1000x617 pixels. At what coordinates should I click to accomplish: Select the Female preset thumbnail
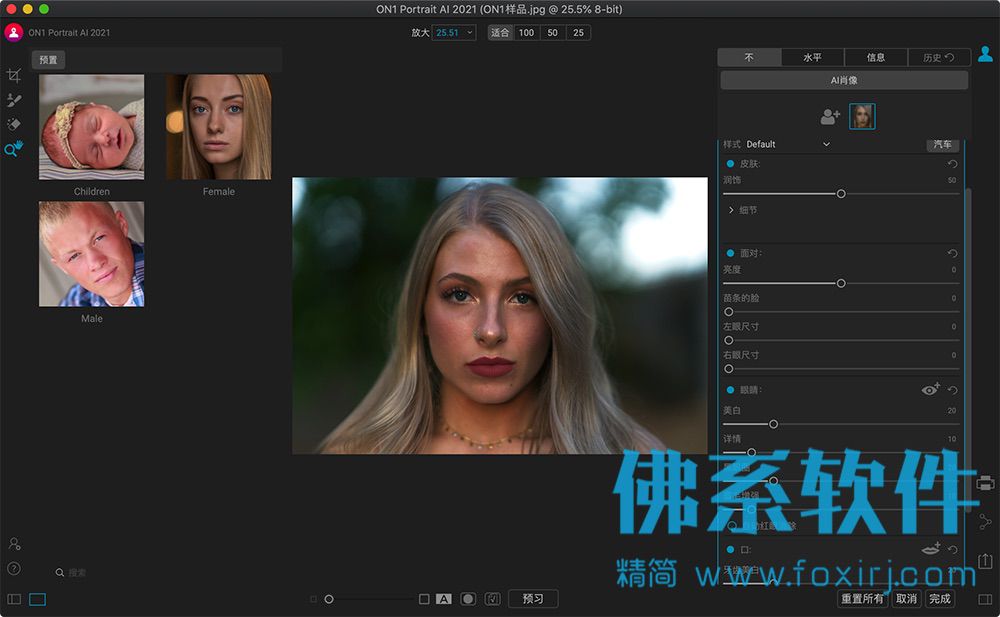pyautogui.click(x=219, y=127)
